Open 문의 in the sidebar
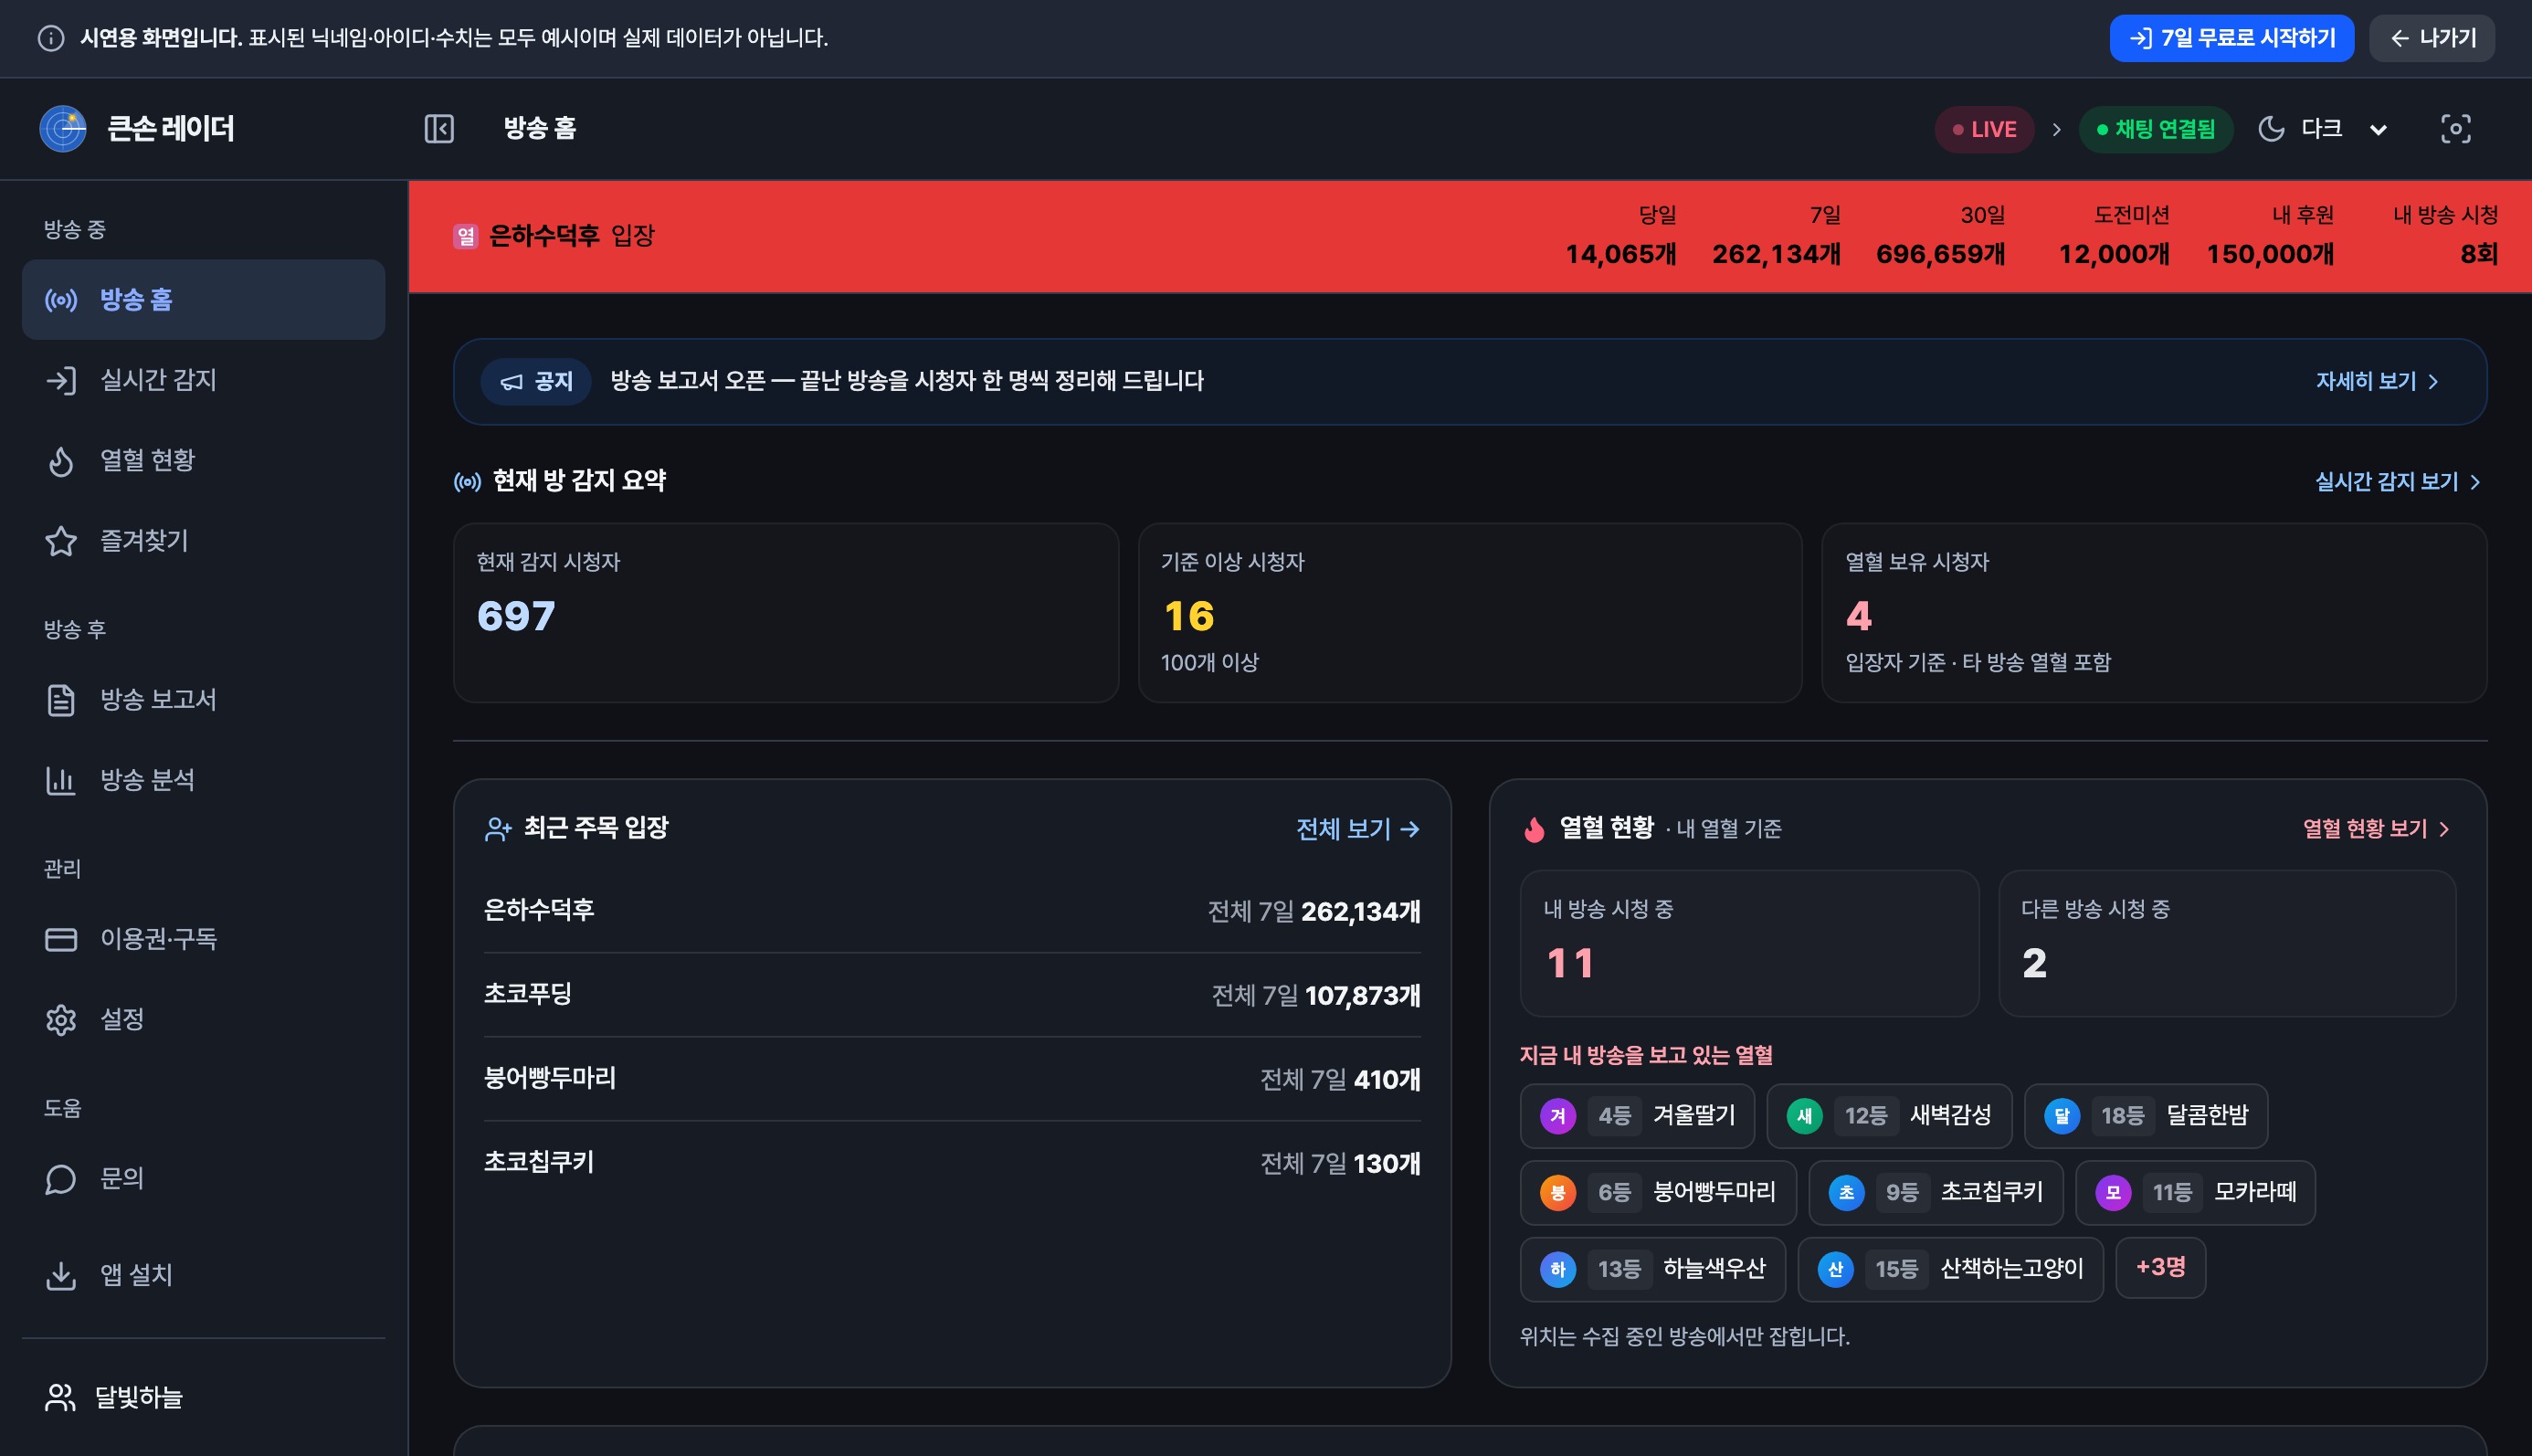This screenshot has width=2532, height=1456. [x=203, y=1179]
